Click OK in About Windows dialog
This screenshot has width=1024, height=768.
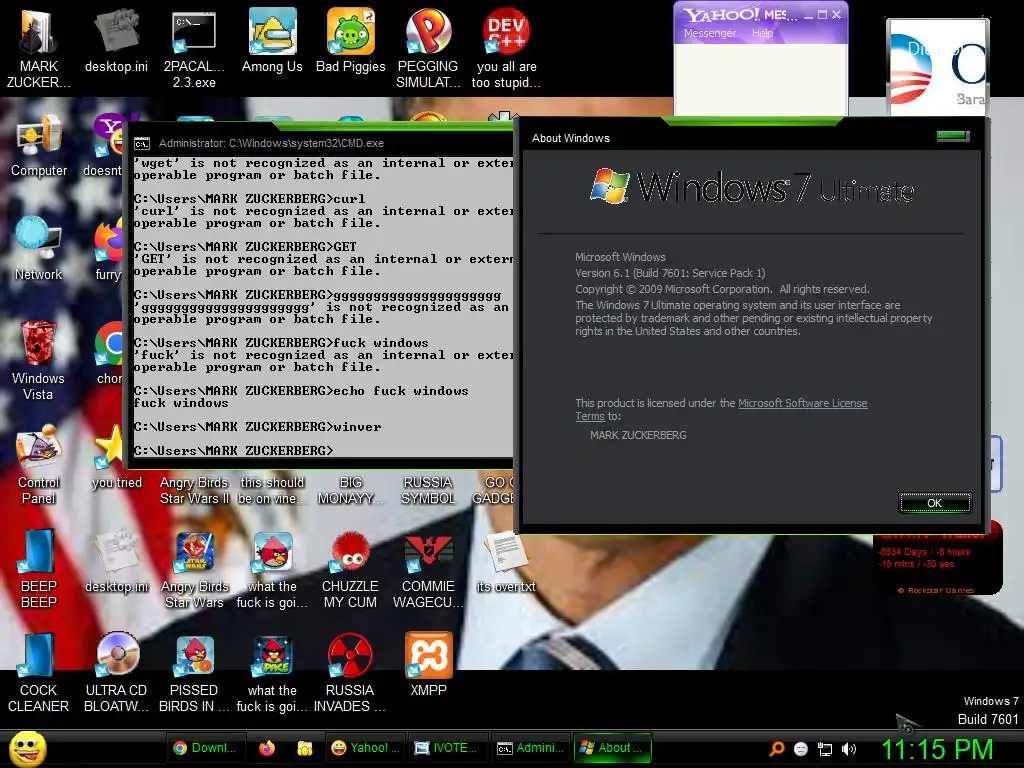pos(935,503)
